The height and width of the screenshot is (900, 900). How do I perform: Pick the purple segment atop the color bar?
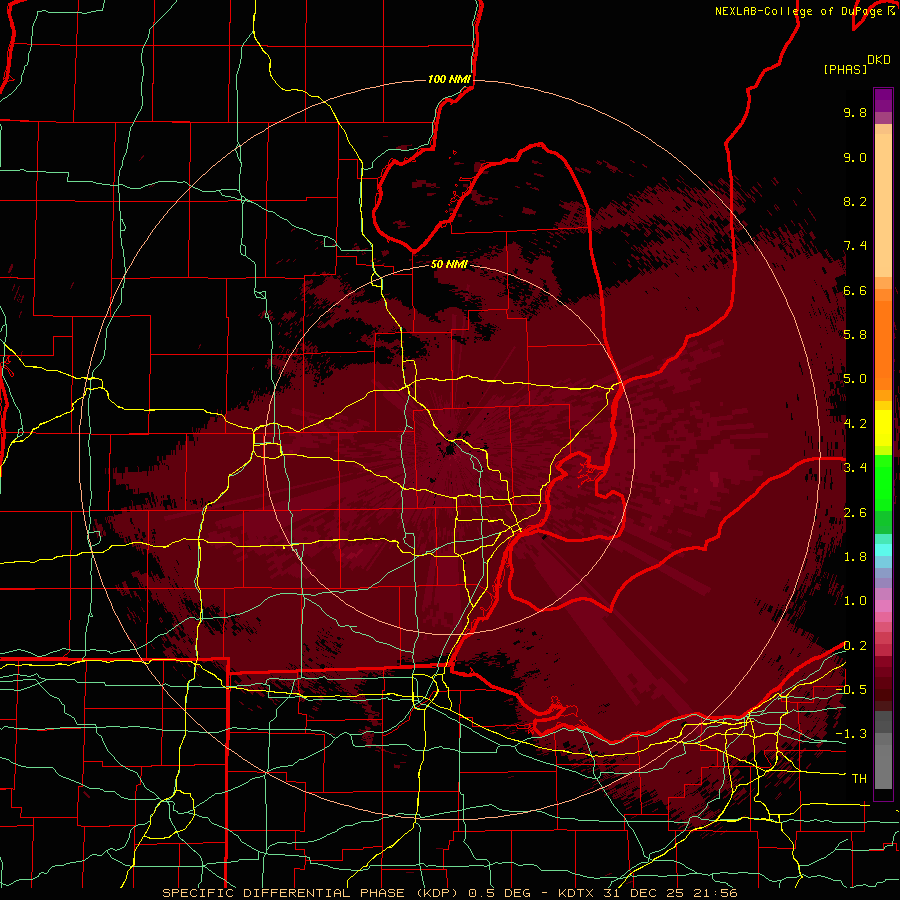pos(883,100)
